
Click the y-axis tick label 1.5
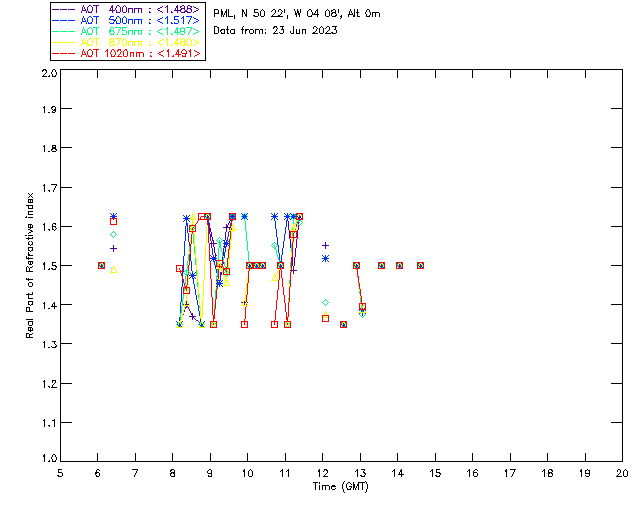[49, 266]
